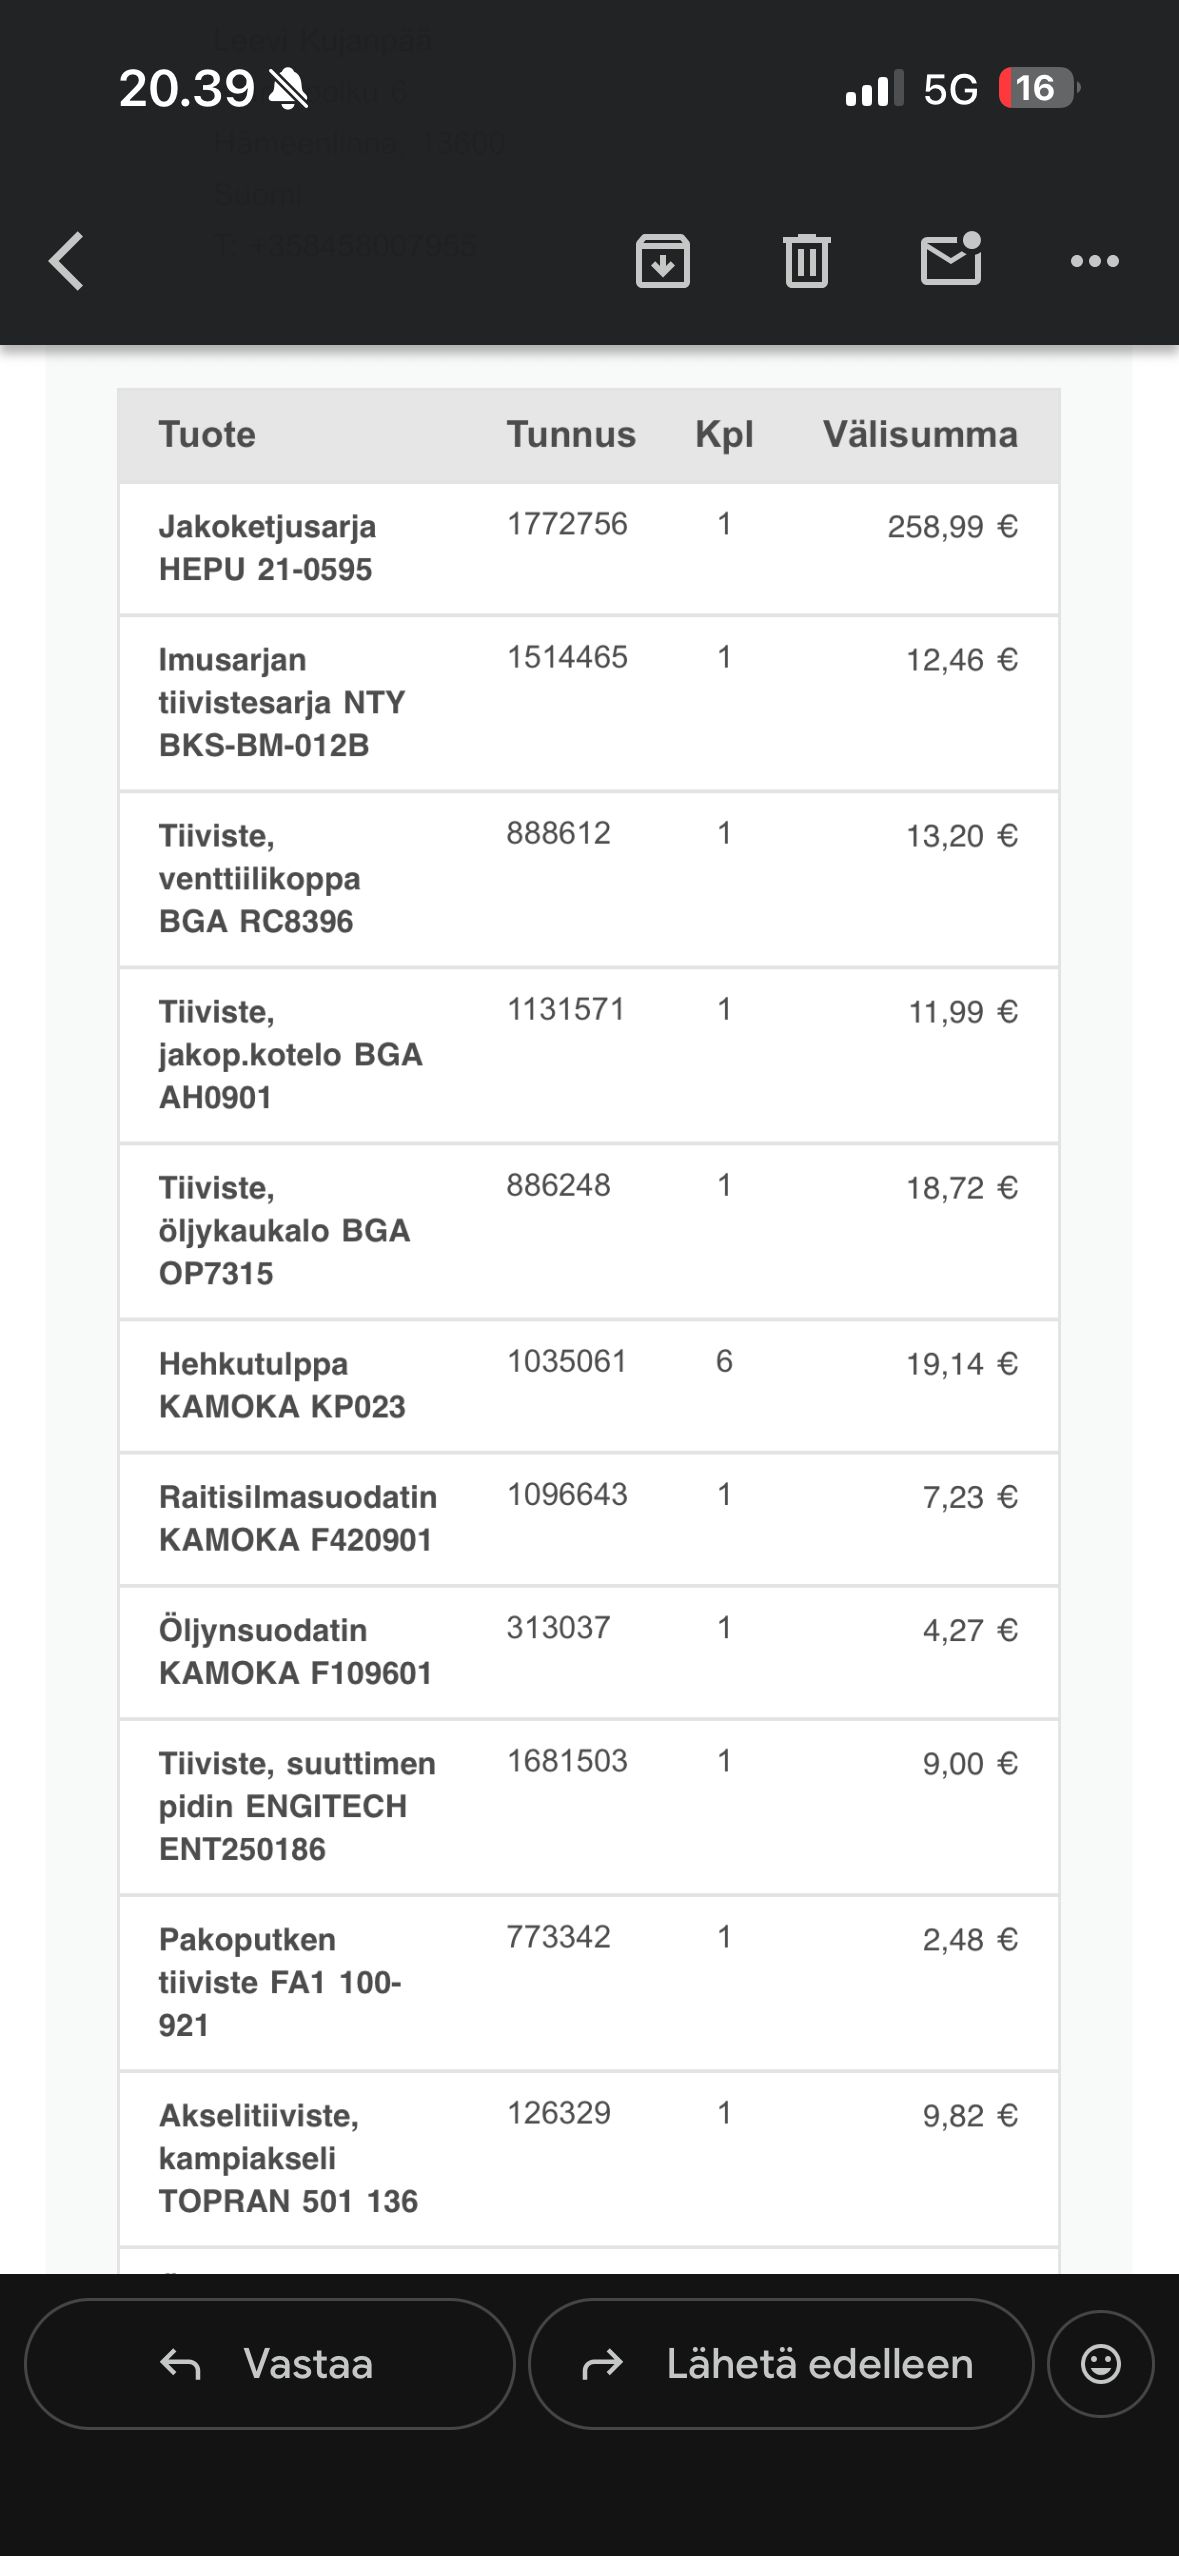Select the Välisumma column header
The image size is (1179, 2556).
click(920, 435)
